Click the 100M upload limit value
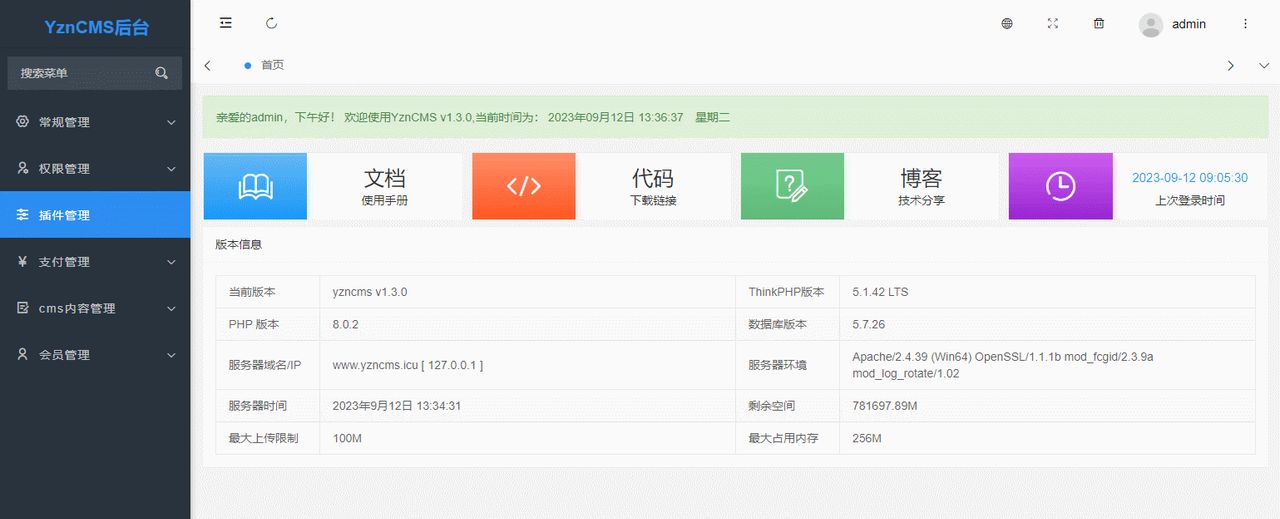Image resolution: width=1280 pixels, height=519 pixels. pyautogui.click(x=347, y=438)
